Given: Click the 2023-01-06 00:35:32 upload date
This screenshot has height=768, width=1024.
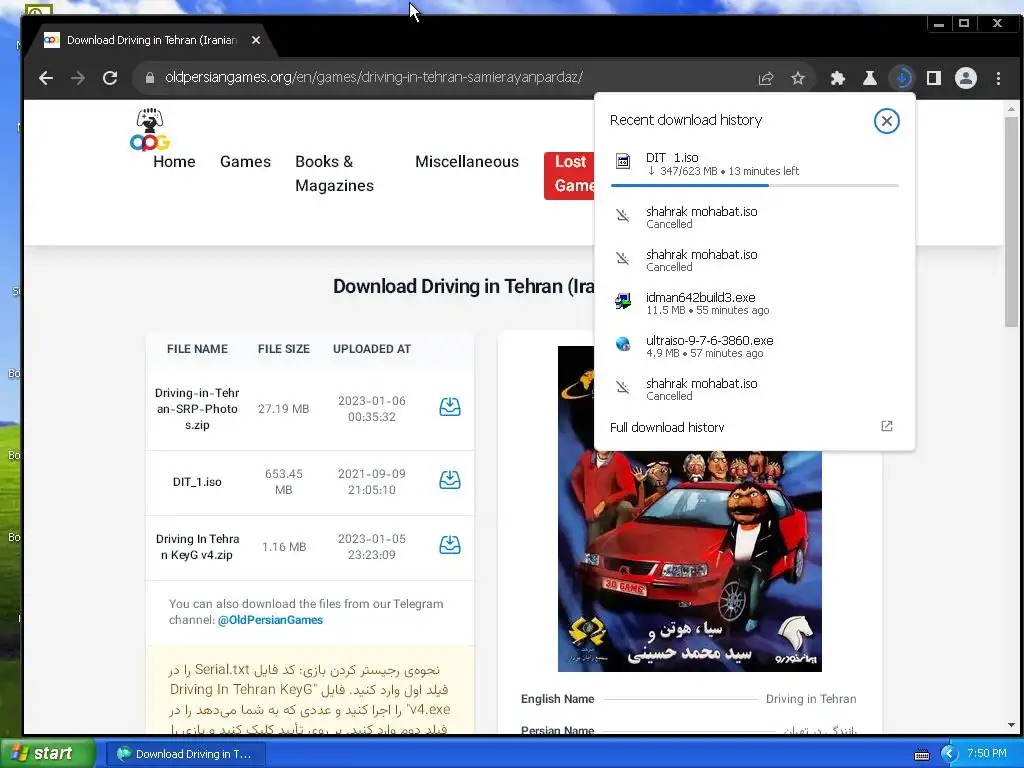Looking at the screenshot, I should click(x=372, y=408).
